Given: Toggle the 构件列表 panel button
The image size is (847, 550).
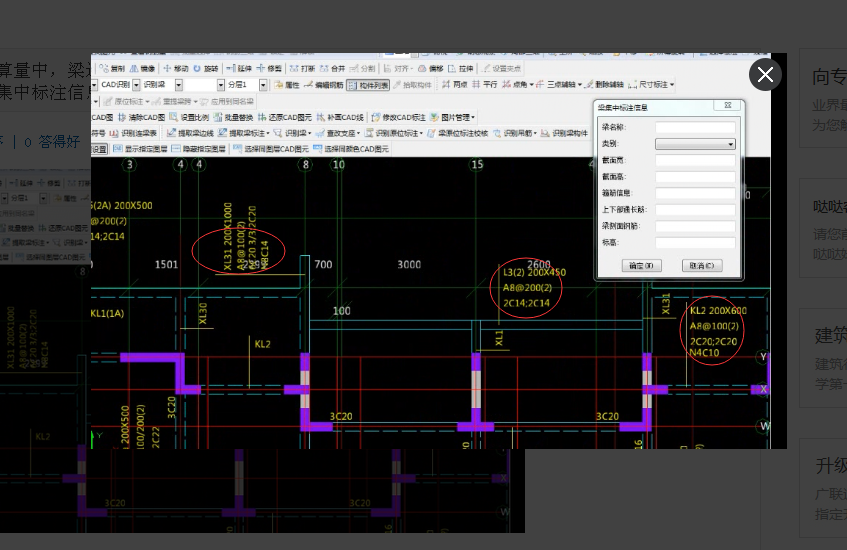Looking at the screenshot, I should point(369,85).
